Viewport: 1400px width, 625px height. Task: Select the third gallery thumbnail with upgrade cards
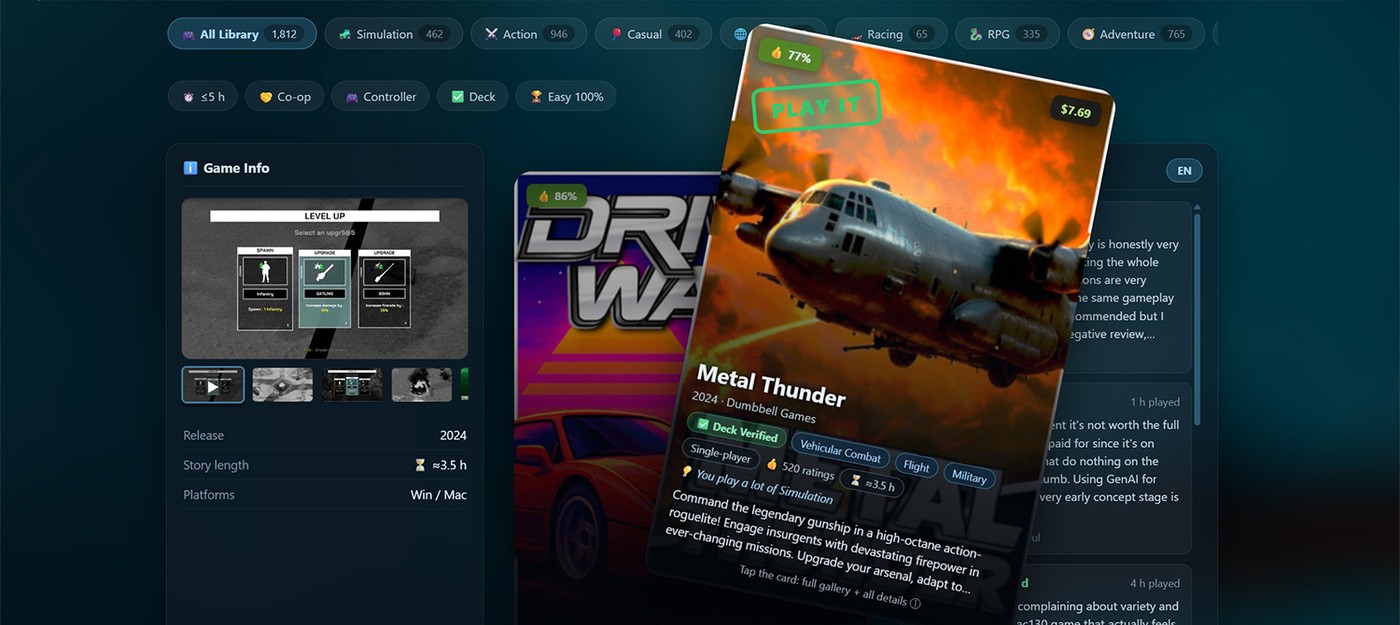pos(352,385)
